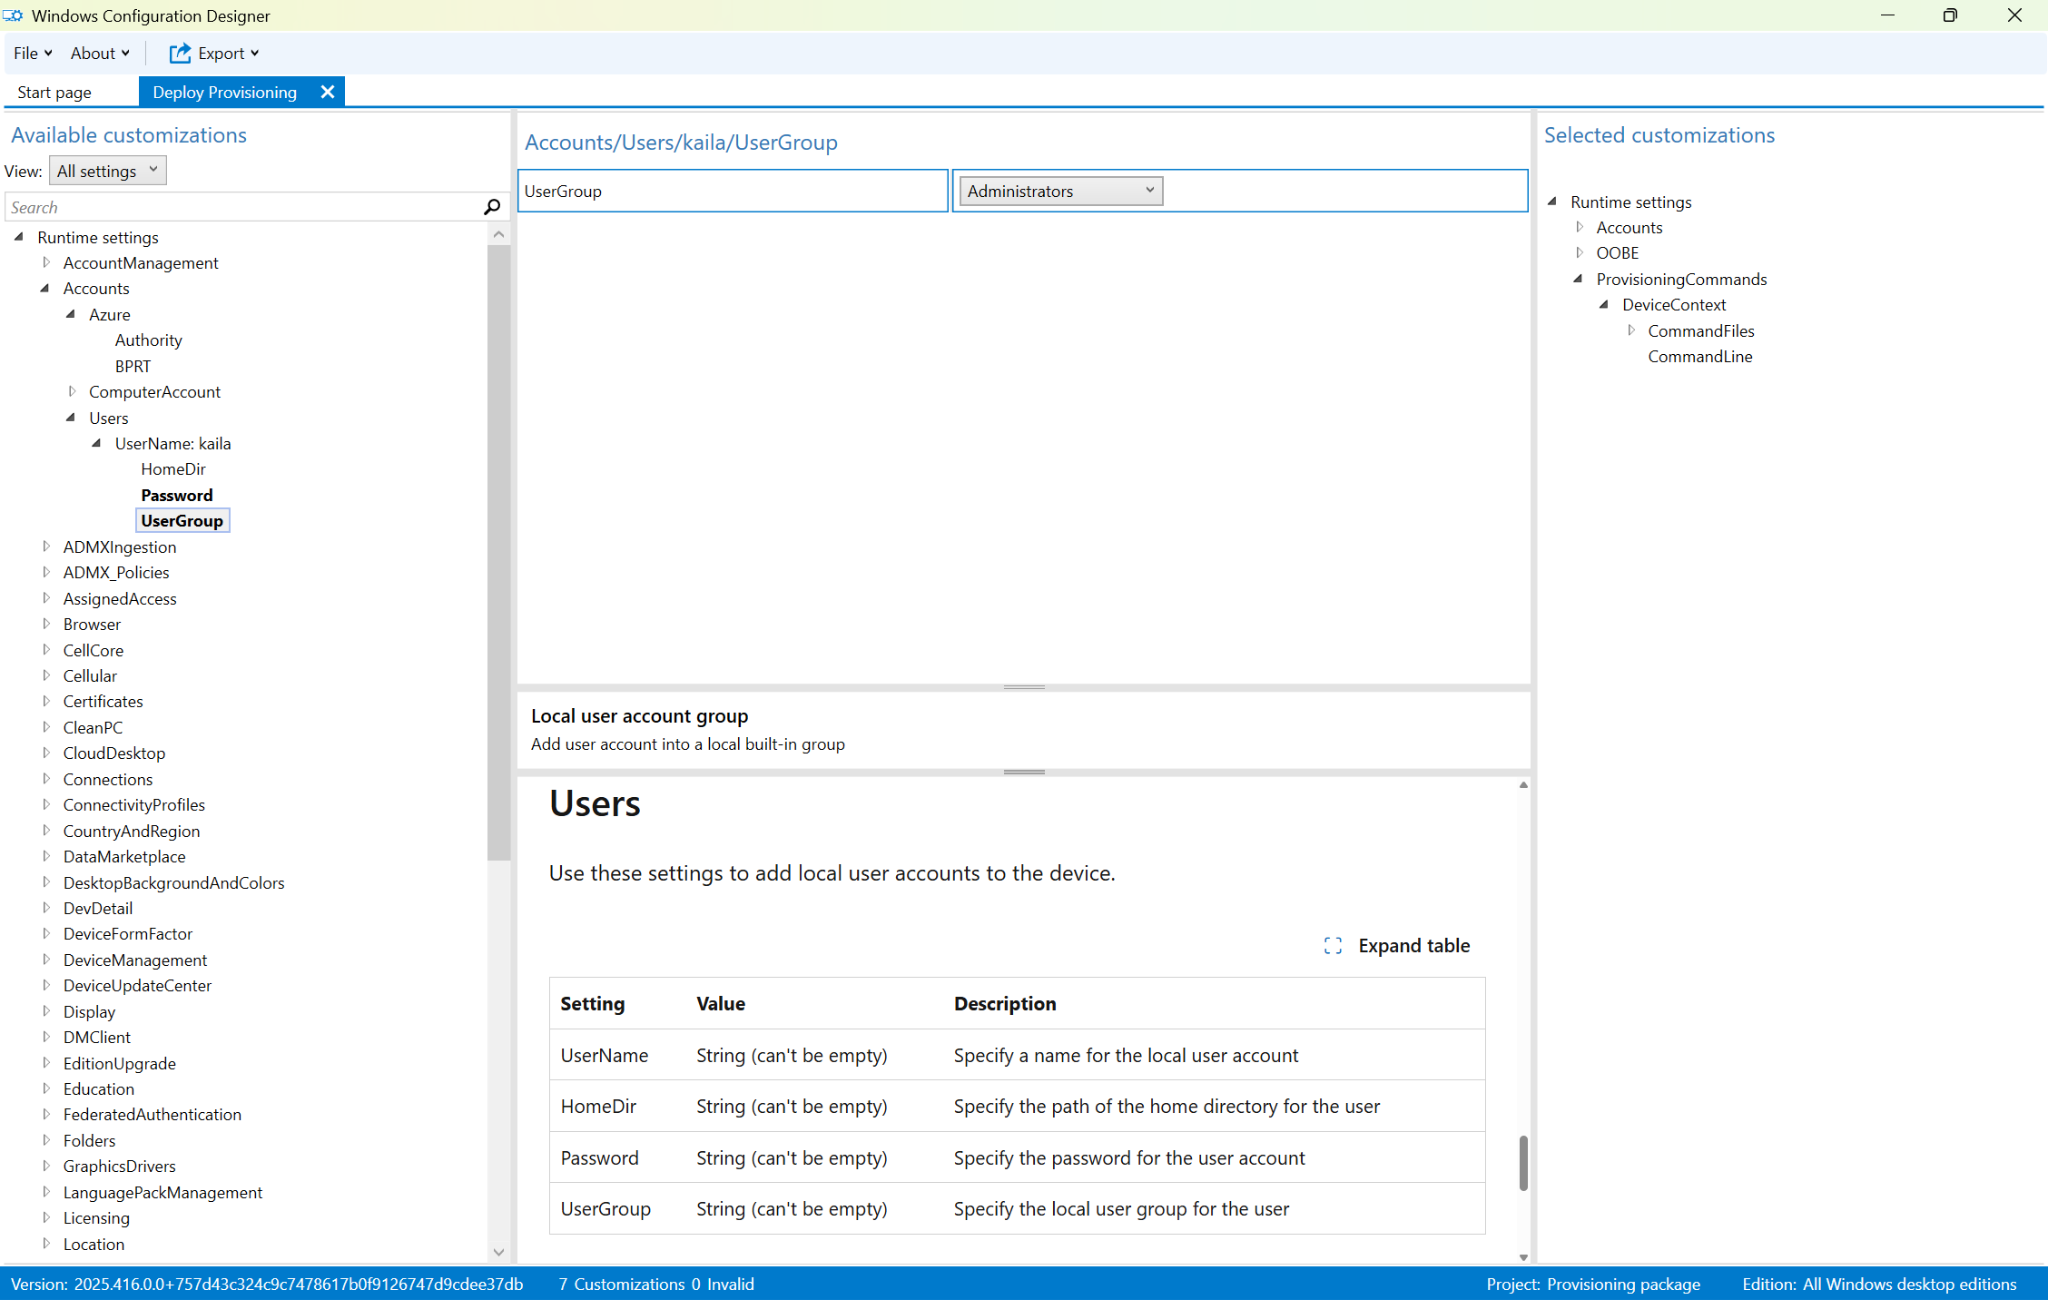Screen dimensions: 2048x1300
Task: Expand the Education node
Action: [45, 1089]
